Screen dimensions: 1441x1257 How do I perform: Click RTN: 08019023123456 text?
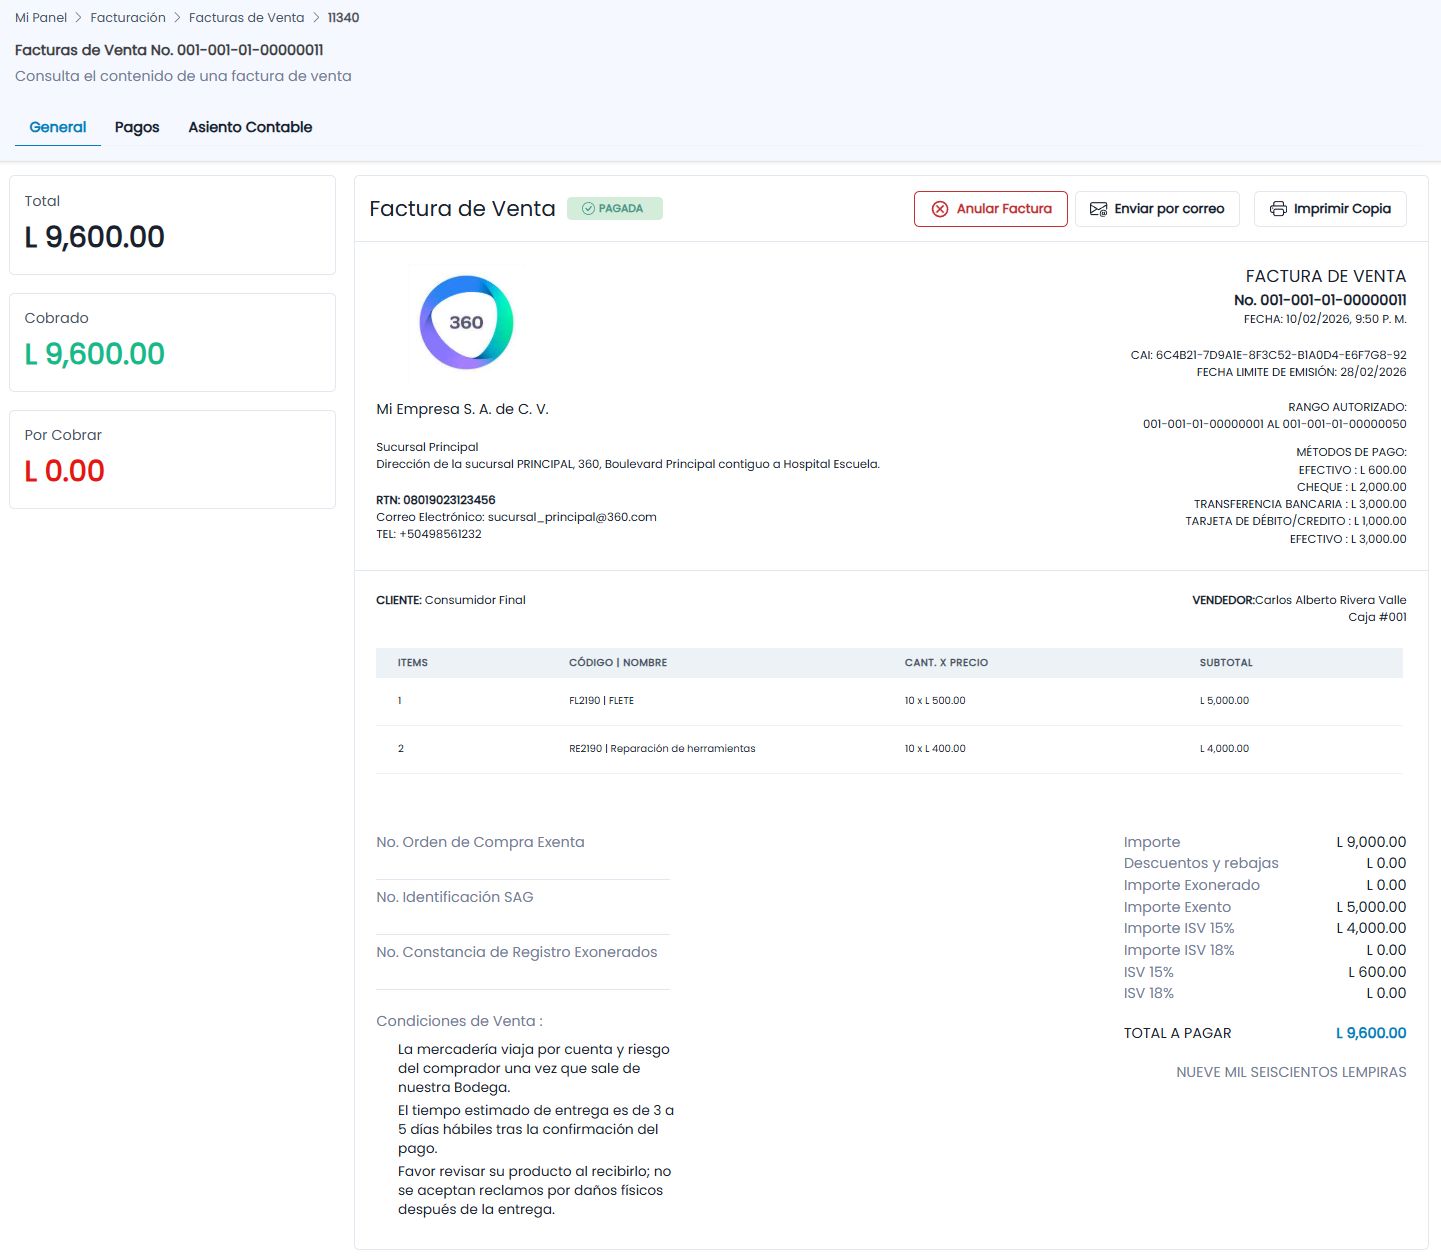click(436, 500)
